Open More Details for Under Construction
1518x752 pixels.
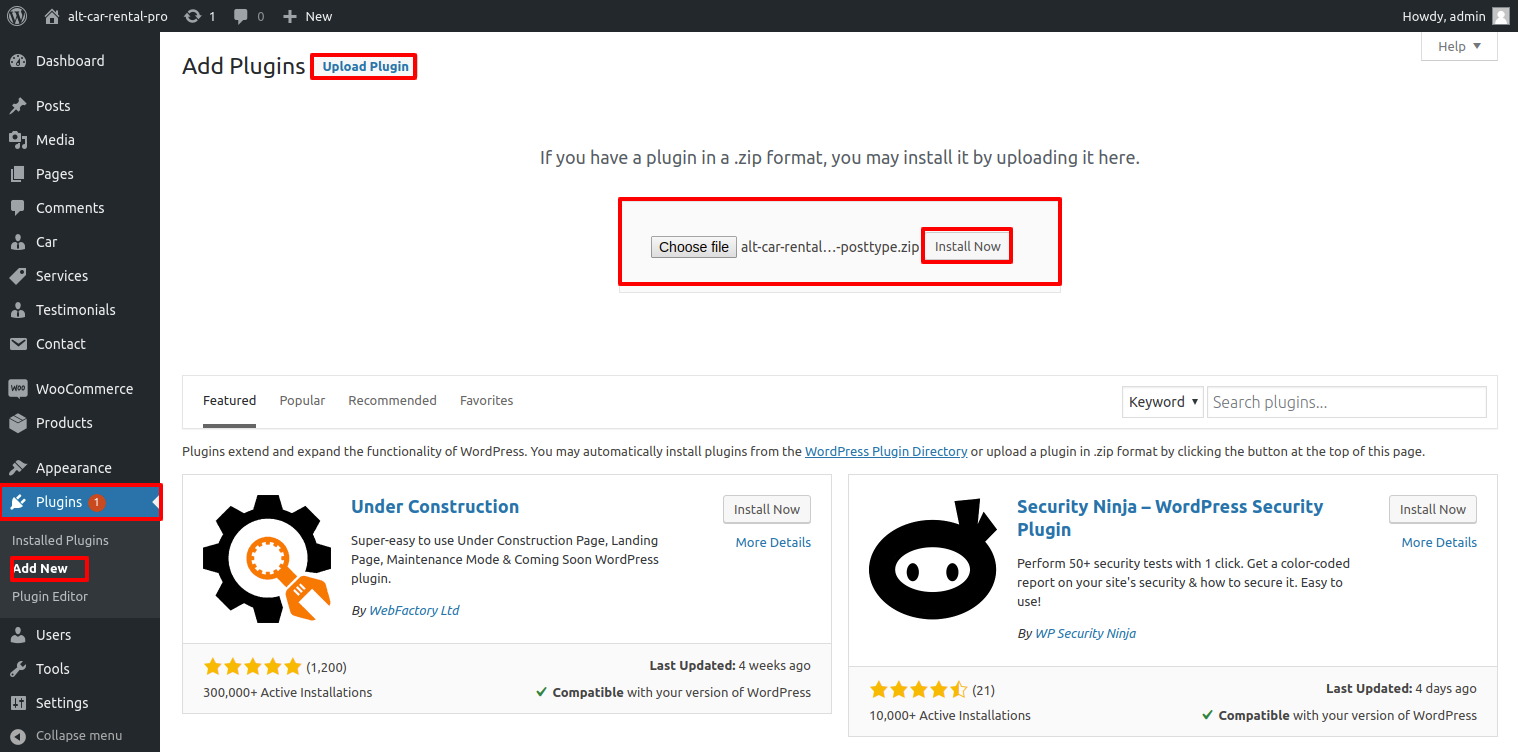click(x=773, y=542)
